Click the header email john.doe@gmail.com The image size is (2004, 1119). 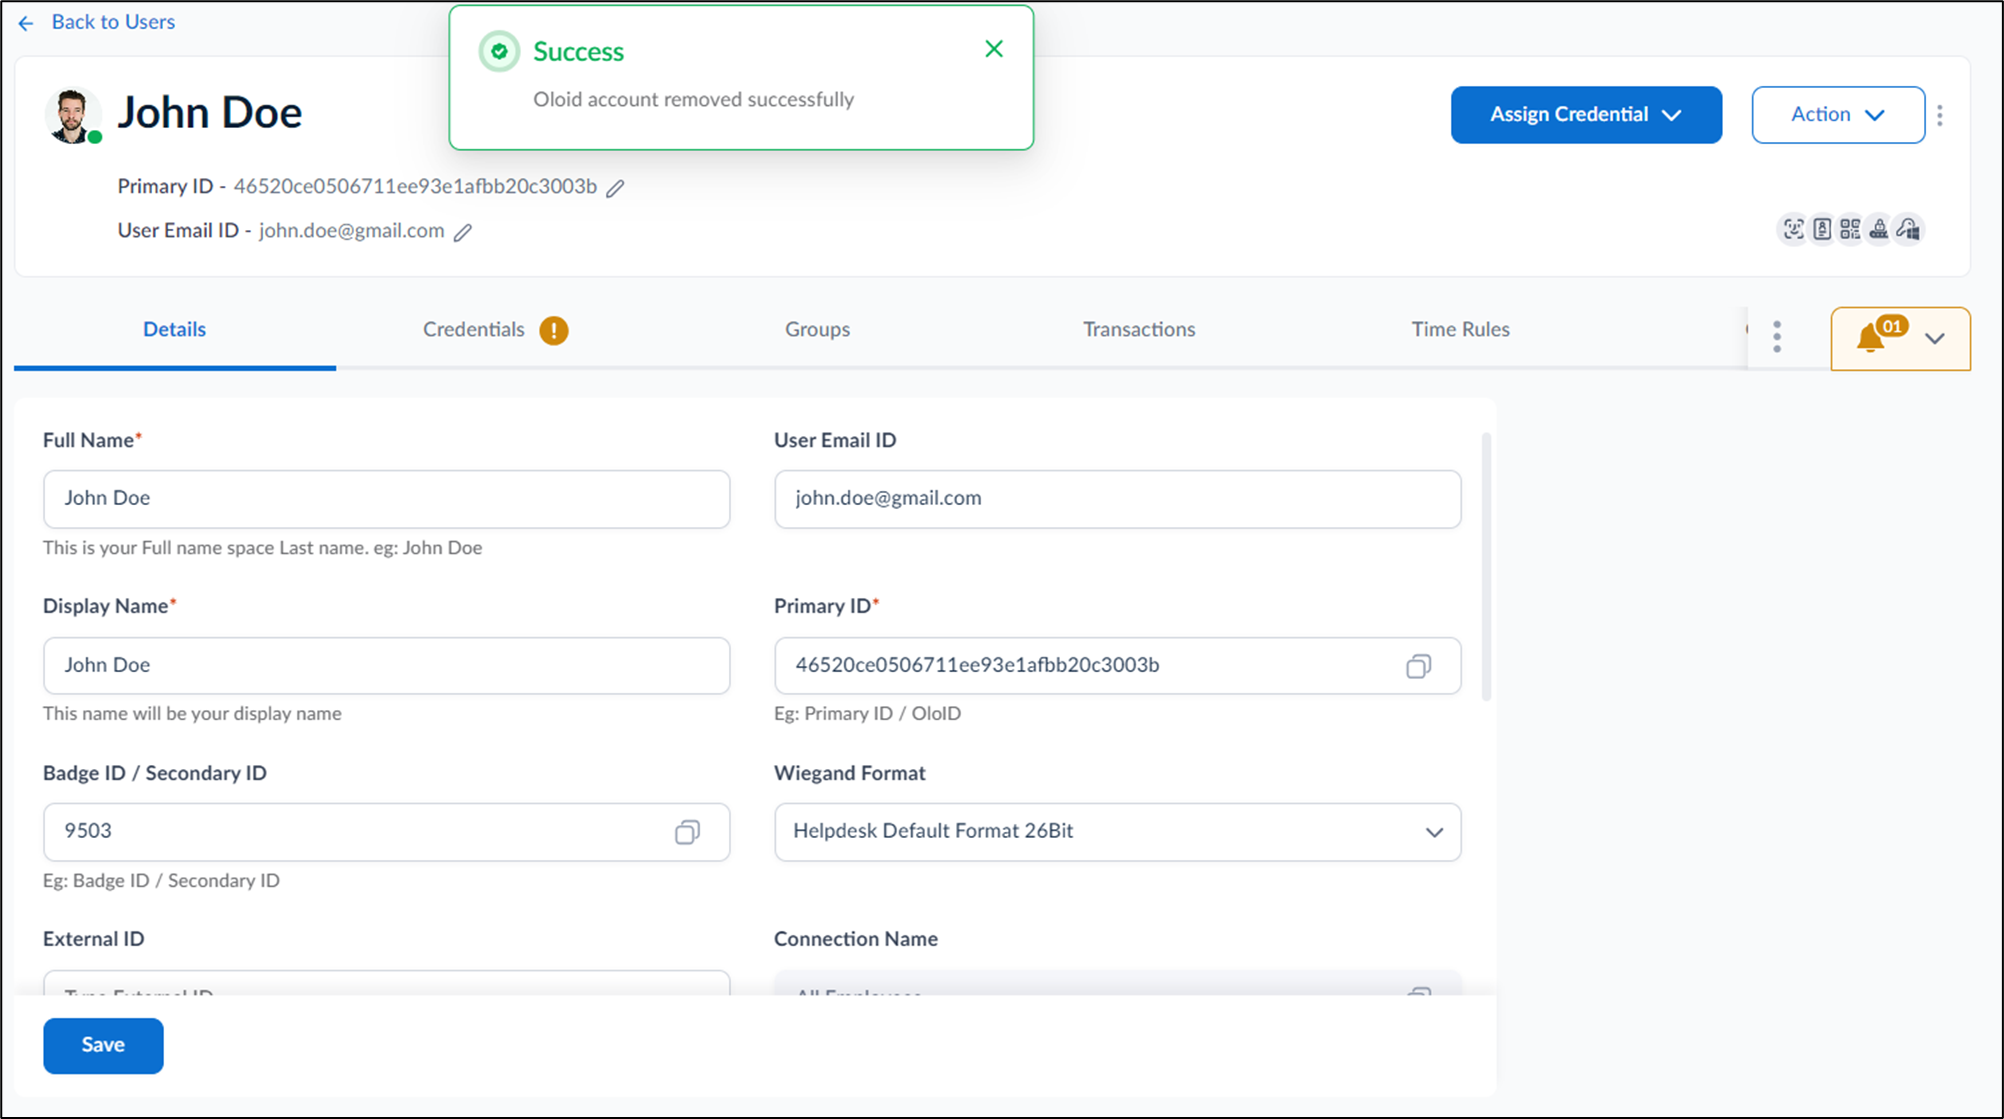(351, 231)
